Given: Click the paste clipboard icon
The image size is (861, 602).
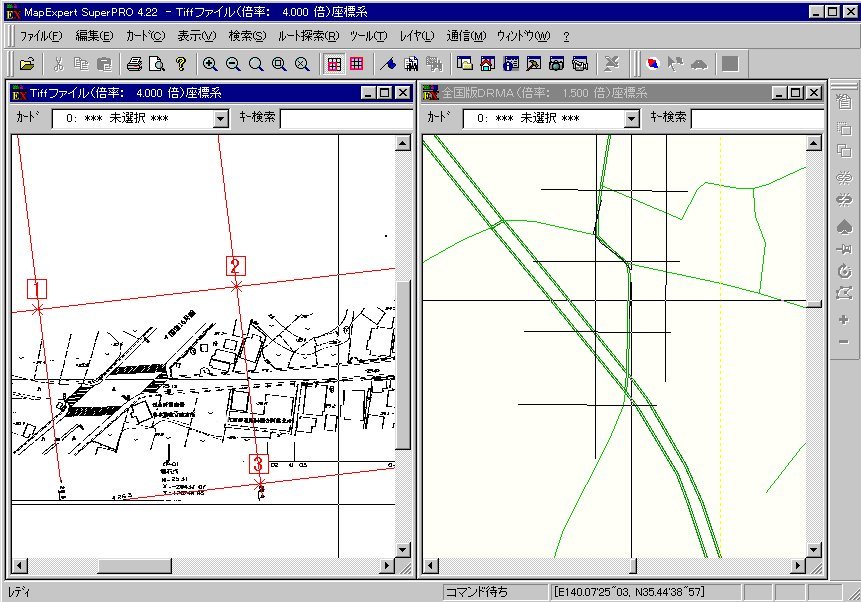Looking at the screenshot, I should pos(104,64).
